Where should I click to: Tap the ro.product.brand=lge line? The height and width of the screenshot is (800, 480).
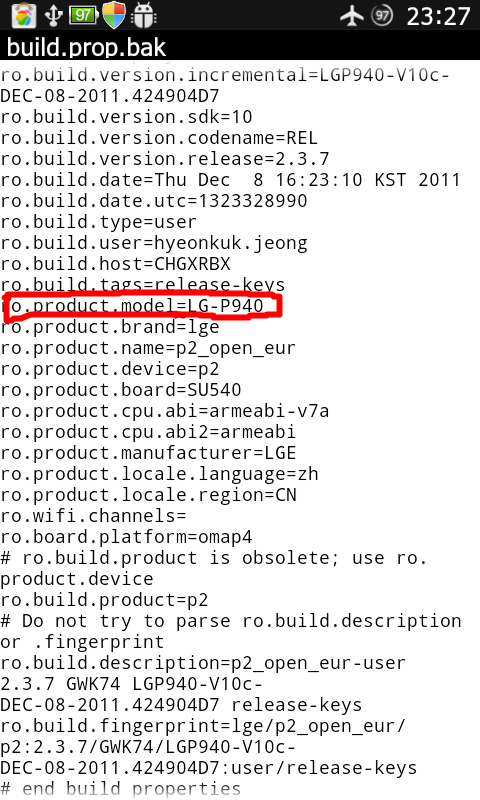tap(110, 327)
